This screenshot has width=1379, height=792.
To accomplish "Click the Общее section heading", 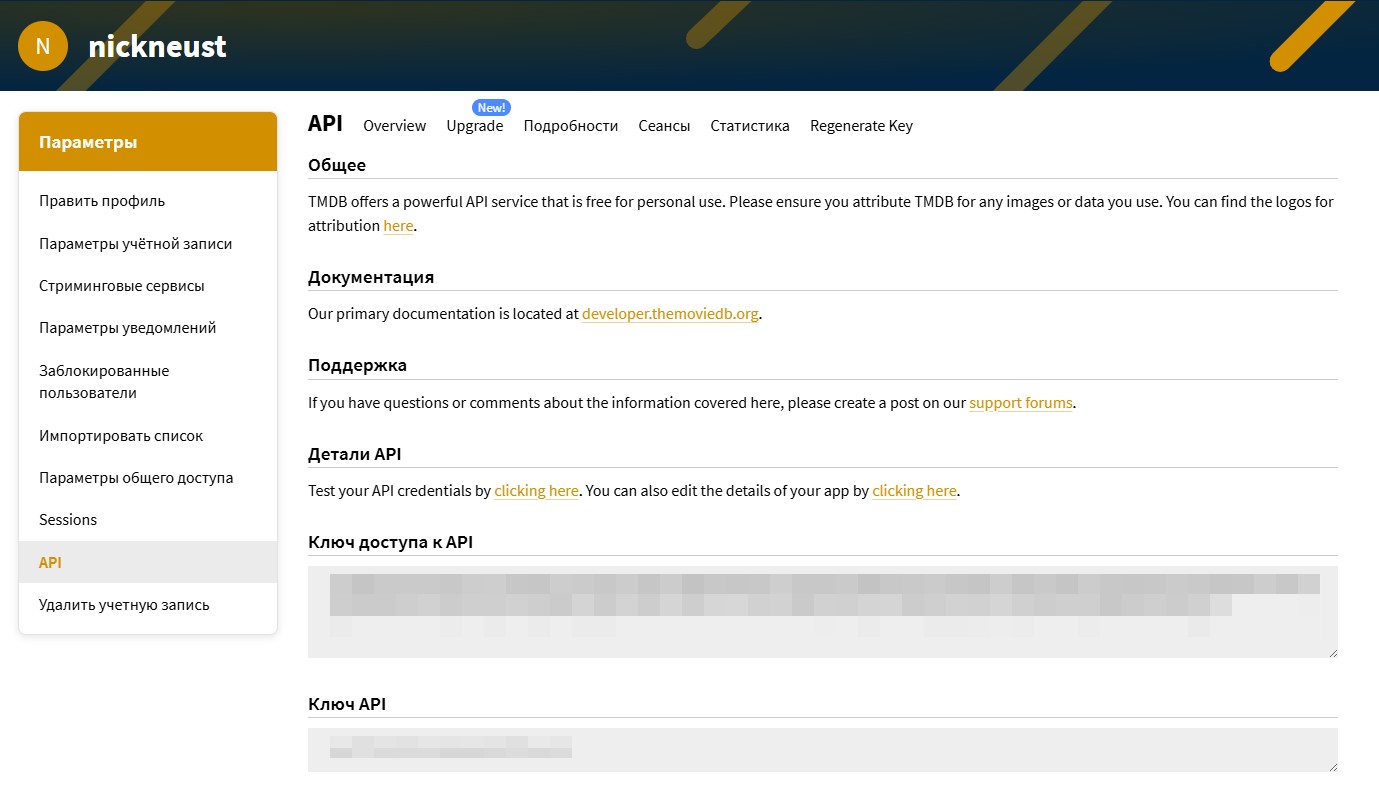I will tap(337, 165).
